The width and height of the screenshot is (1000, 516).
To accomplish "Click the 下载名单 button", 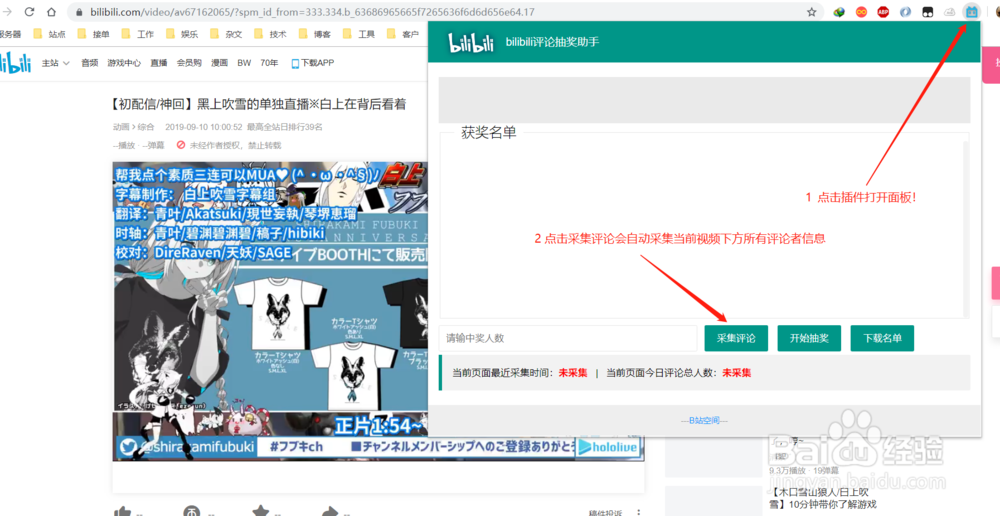I will (x=882, y=338).
